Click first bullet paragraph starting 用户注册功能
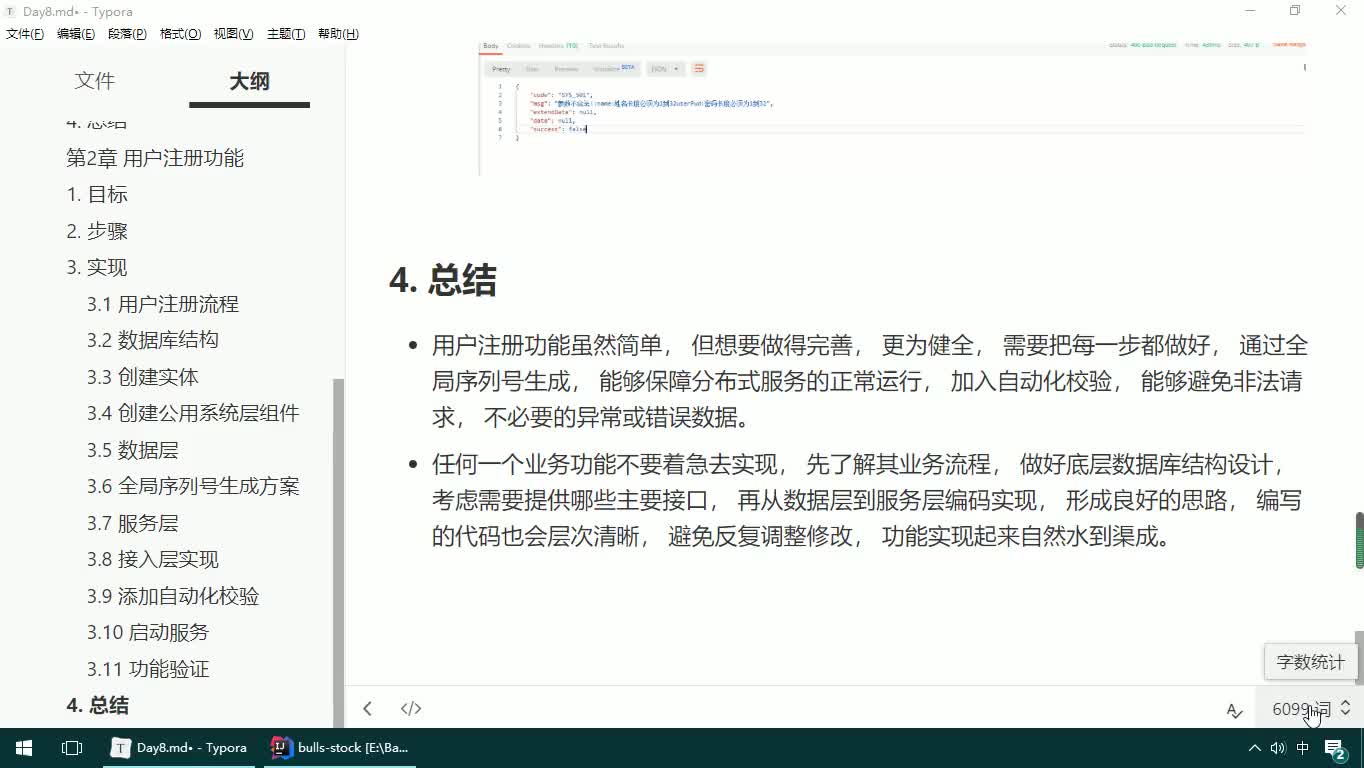The width and height of the screenshot is (1364, 768). 869,382
